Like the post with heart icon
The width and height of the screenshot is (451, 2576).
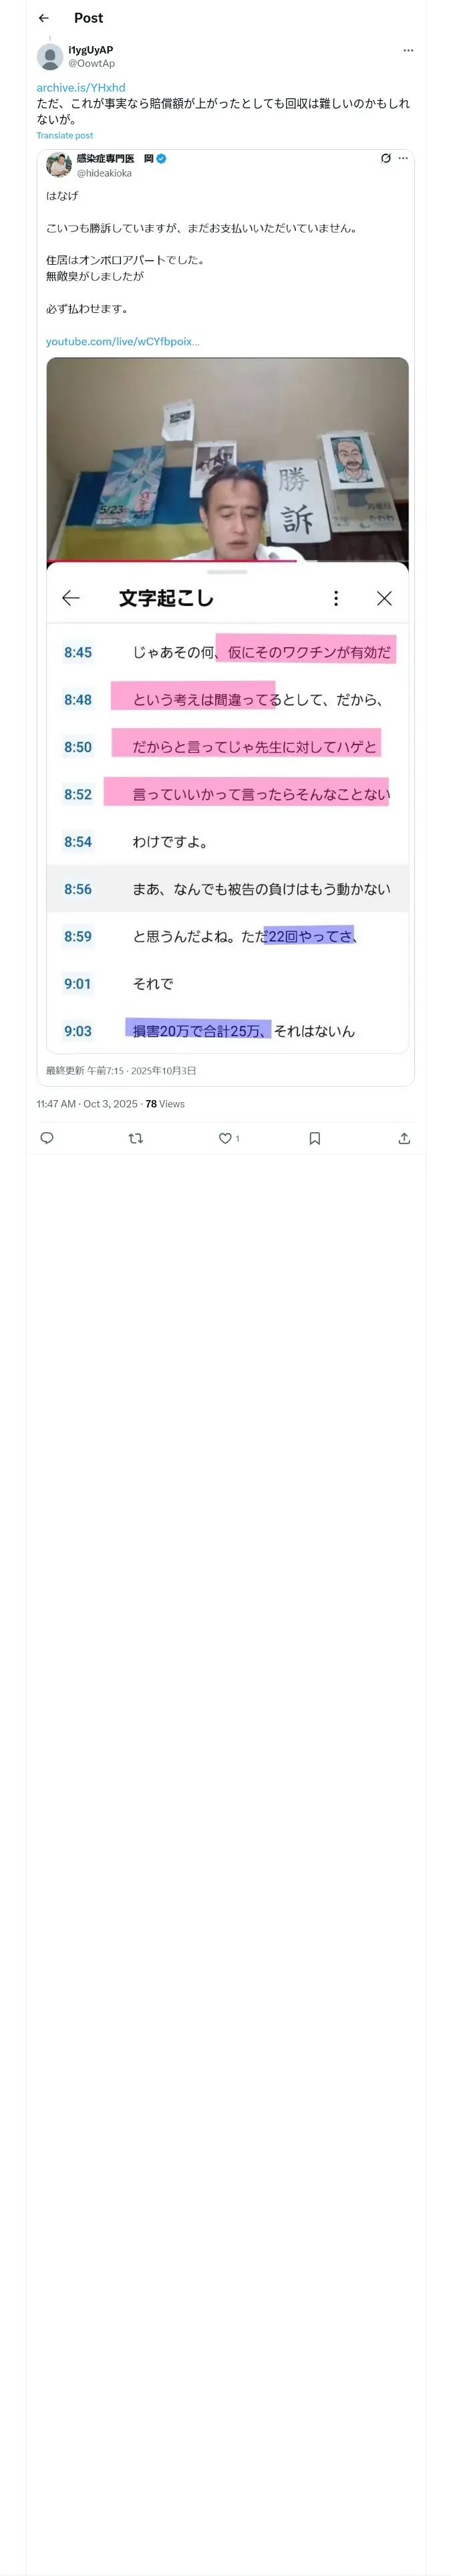tap(225, 1138)
